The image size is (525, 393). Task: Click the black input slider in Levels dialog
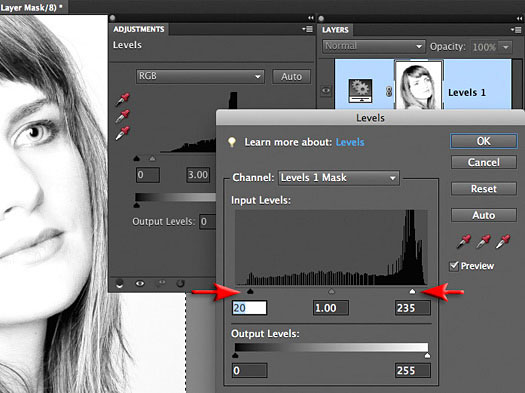pyautogui.click(x=250, y=292)
